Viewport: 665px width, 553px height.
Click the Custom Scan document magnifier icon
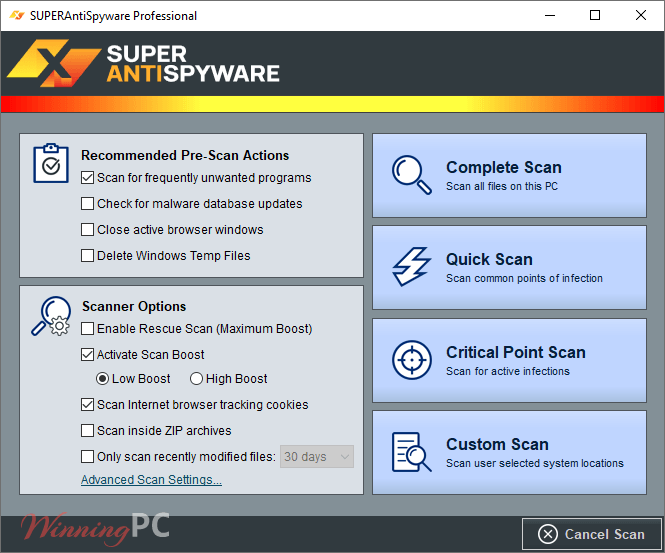pos(411,452)
